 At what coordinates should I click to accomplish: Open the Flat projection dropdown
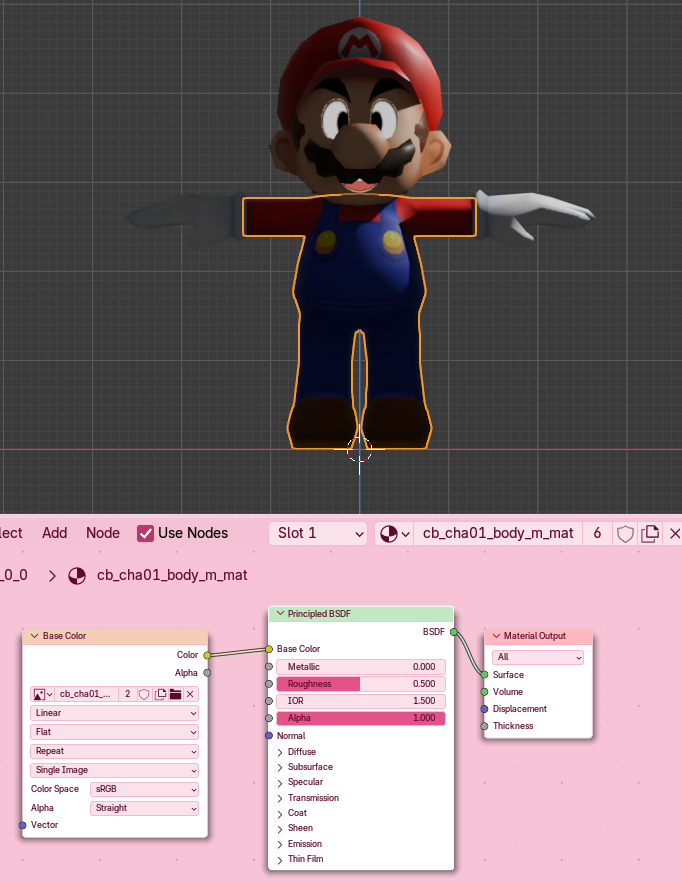click(114, 732)
